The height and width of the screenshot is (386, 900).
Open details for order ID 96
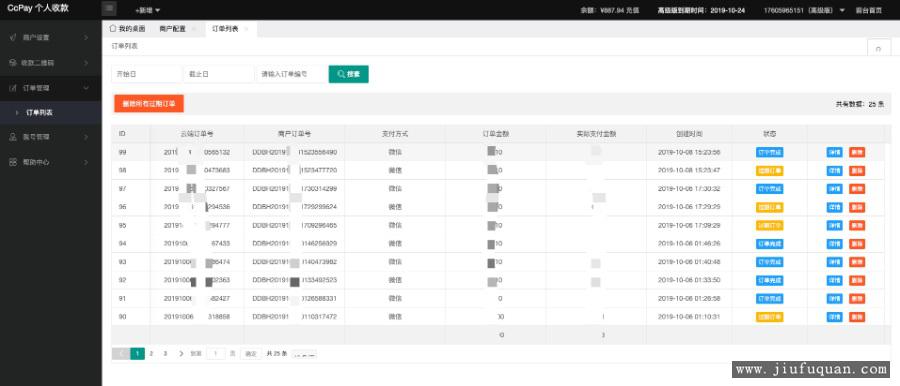[834, 207]
